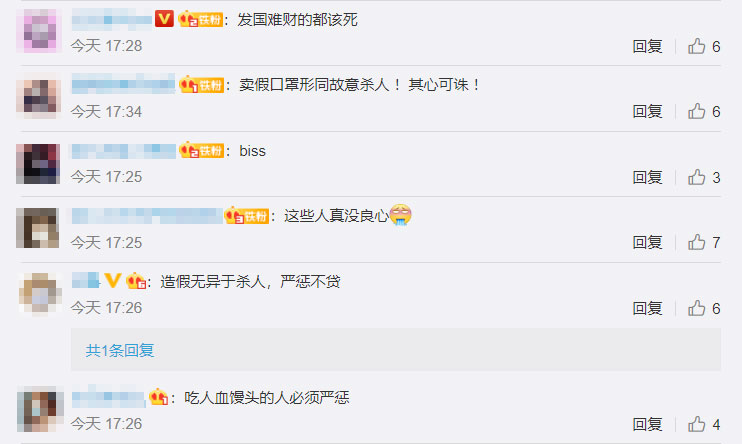Like the comment "造假无异于杀人，严惩不贷"
This screenshot has width=742, height=444.
pyautogui.click(x=697, y=309)
